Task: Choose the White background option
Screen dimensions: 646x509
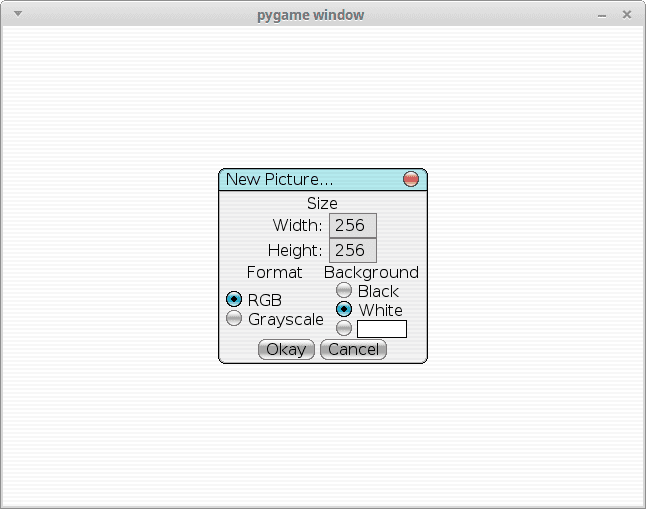Action: coord(344,309)
